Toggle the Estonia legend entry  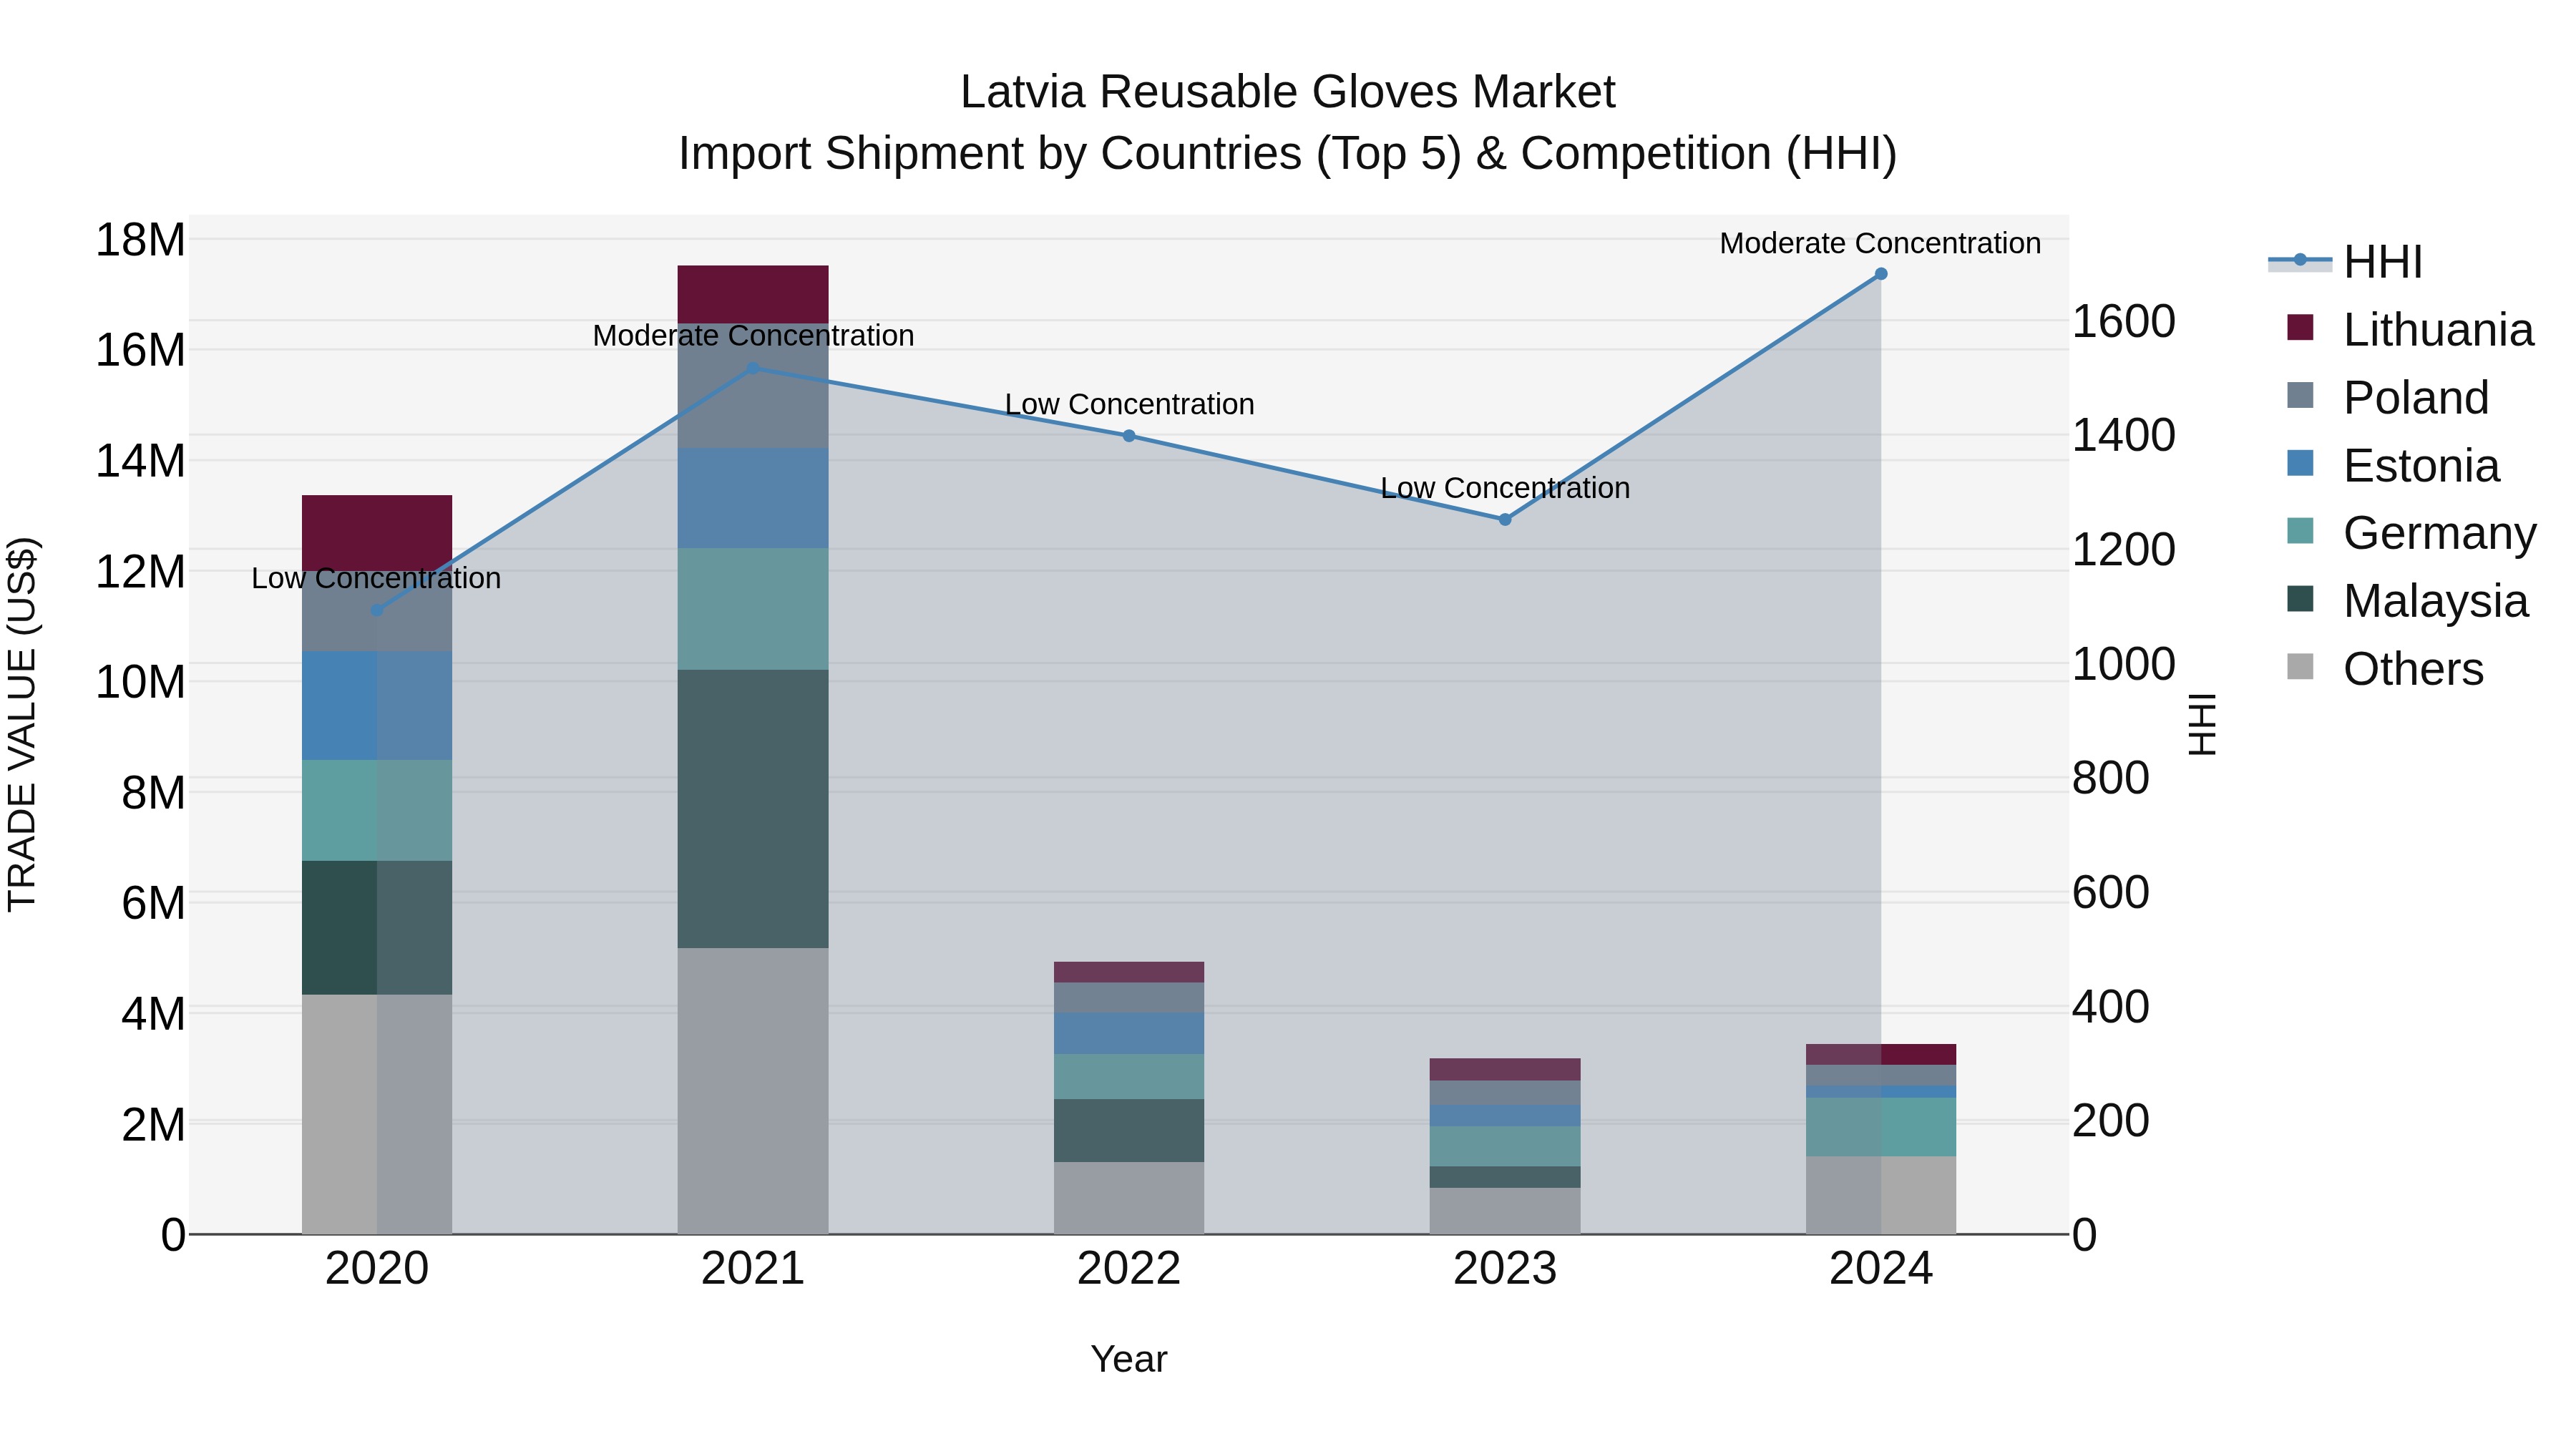pos(2393,465)
